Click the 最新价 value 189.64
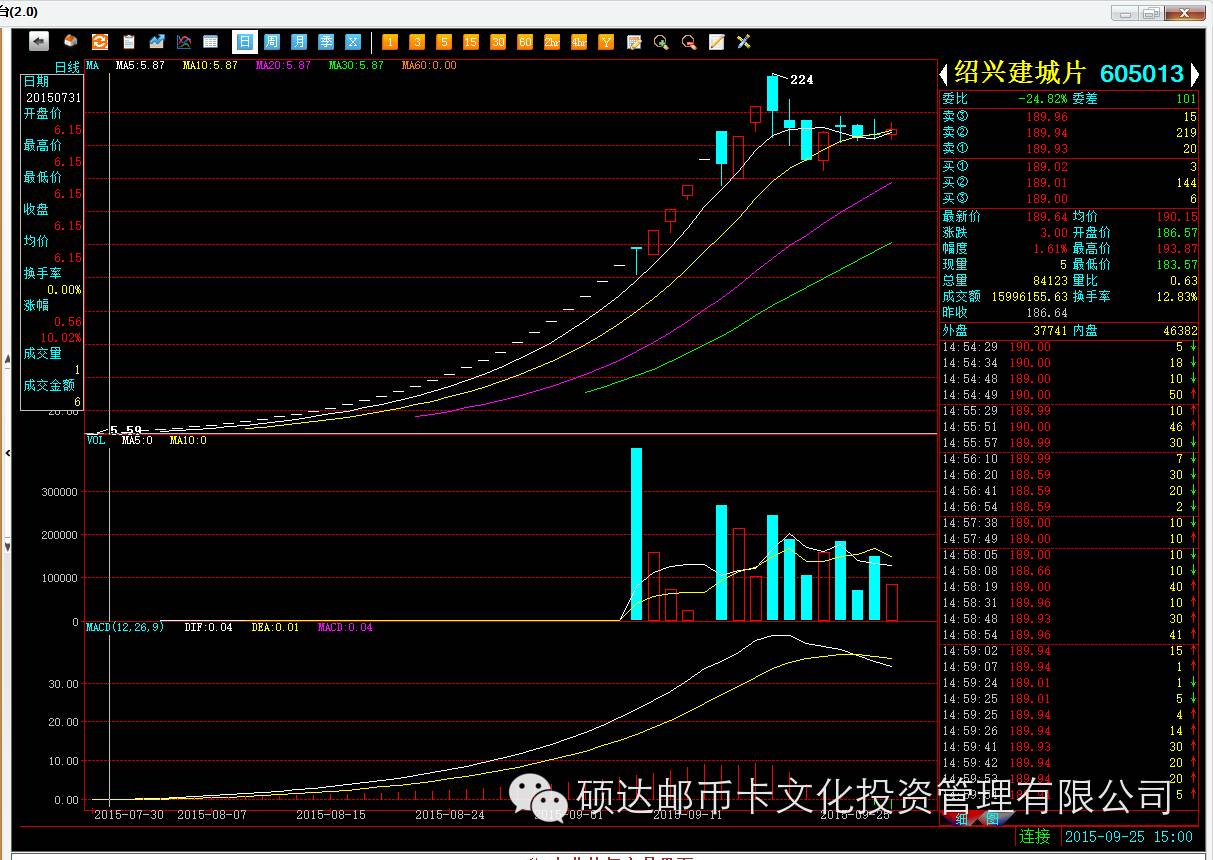Screen dimensions: 1213x860 point(1046,216)
